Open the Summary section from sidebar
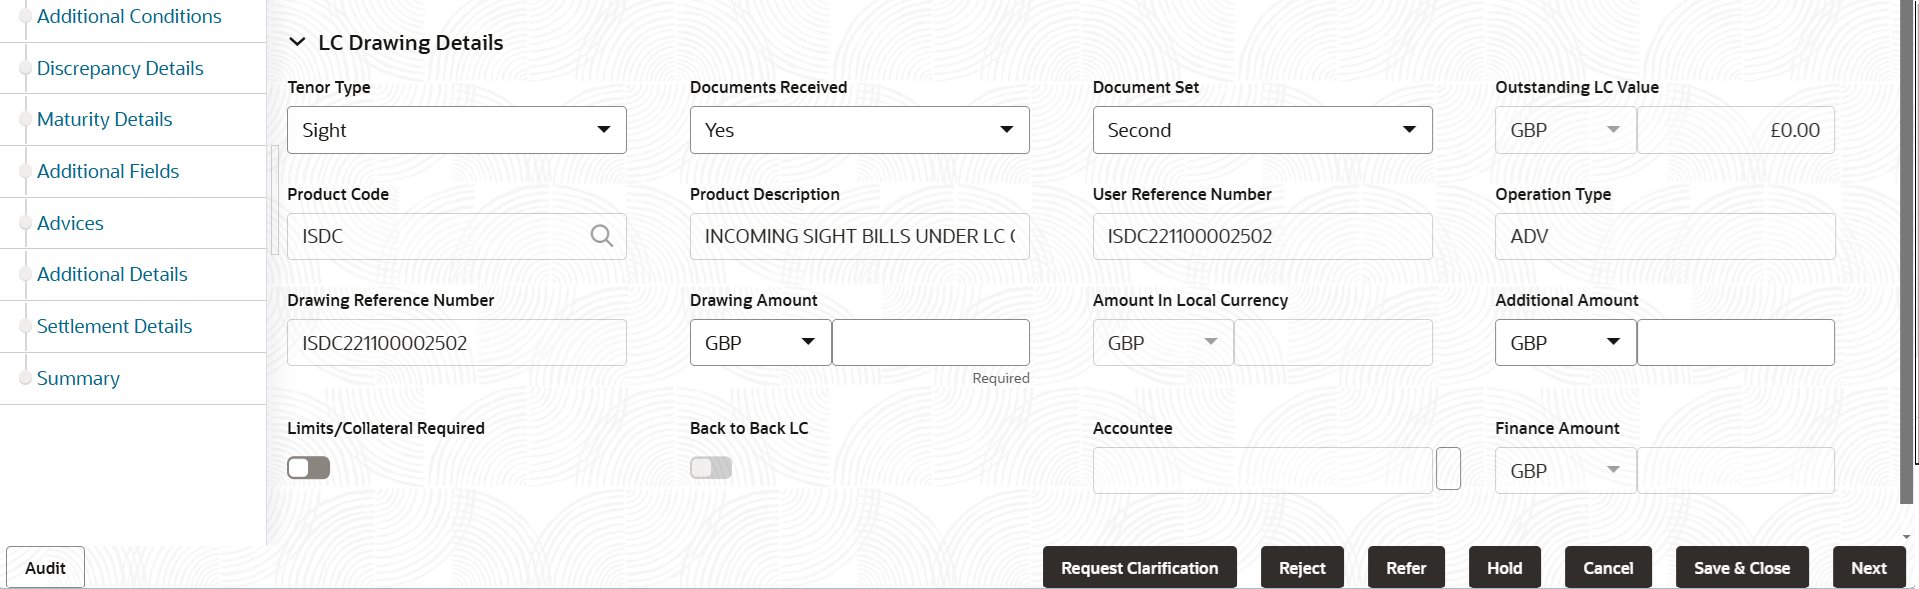This screenshot has height=589, width=1919. click(78, 378)
